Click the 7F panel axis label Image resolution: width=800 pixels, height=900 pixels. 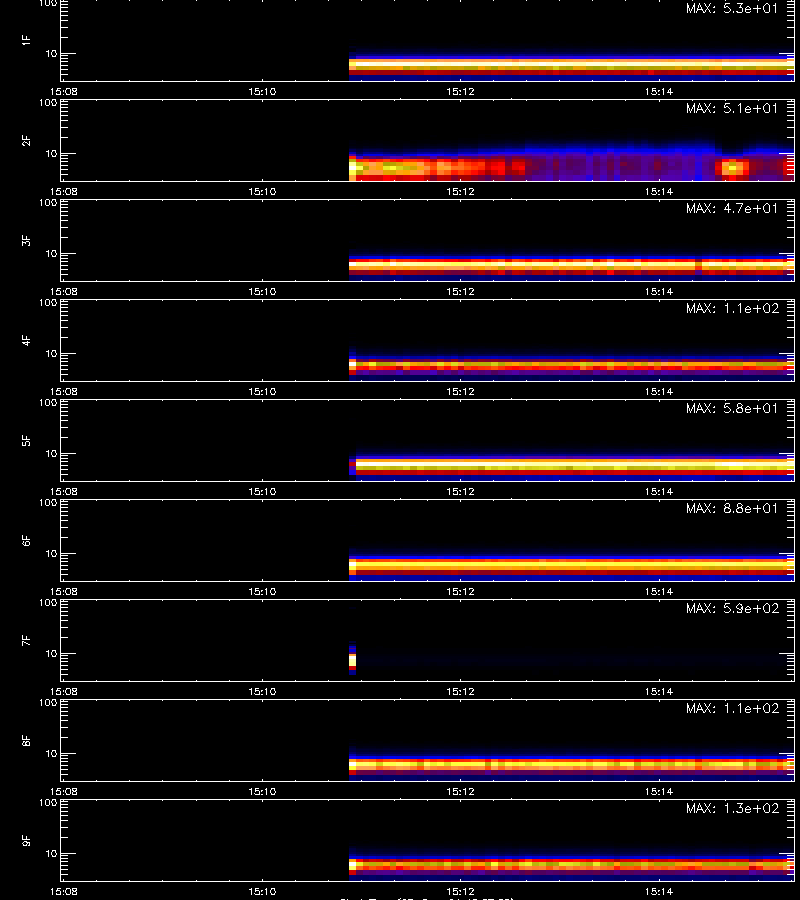coord(26,640)
